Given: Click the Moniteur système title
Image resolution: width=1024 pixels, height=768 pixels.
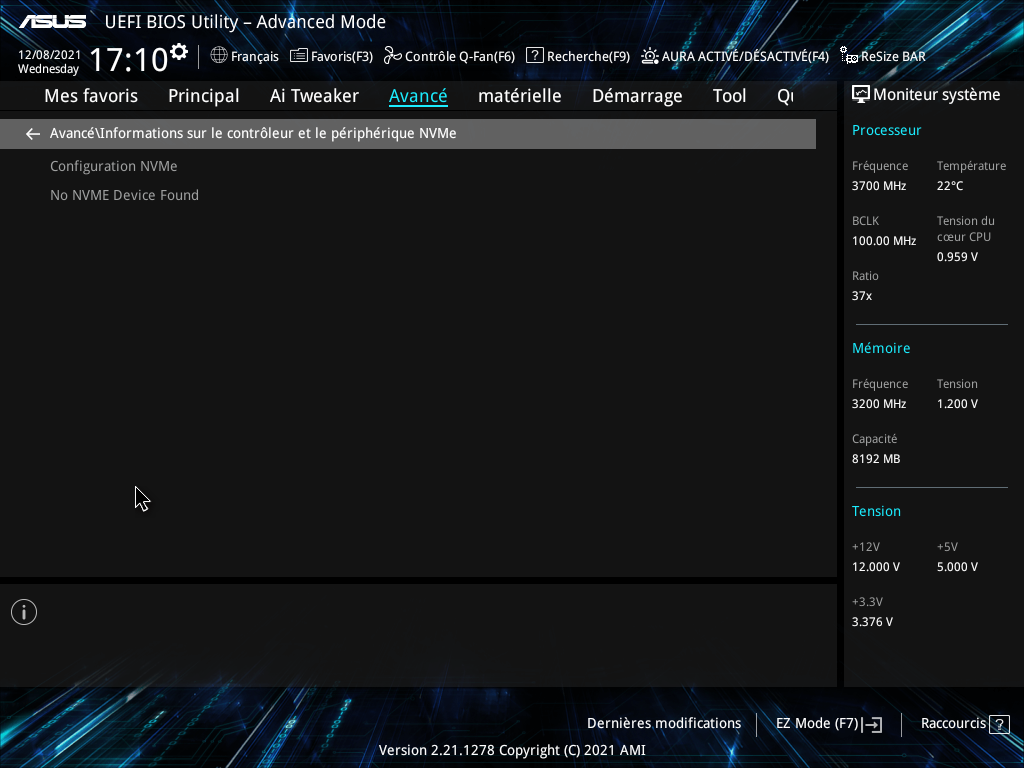Looking at the screenshot, I should (x=936, y=95).
